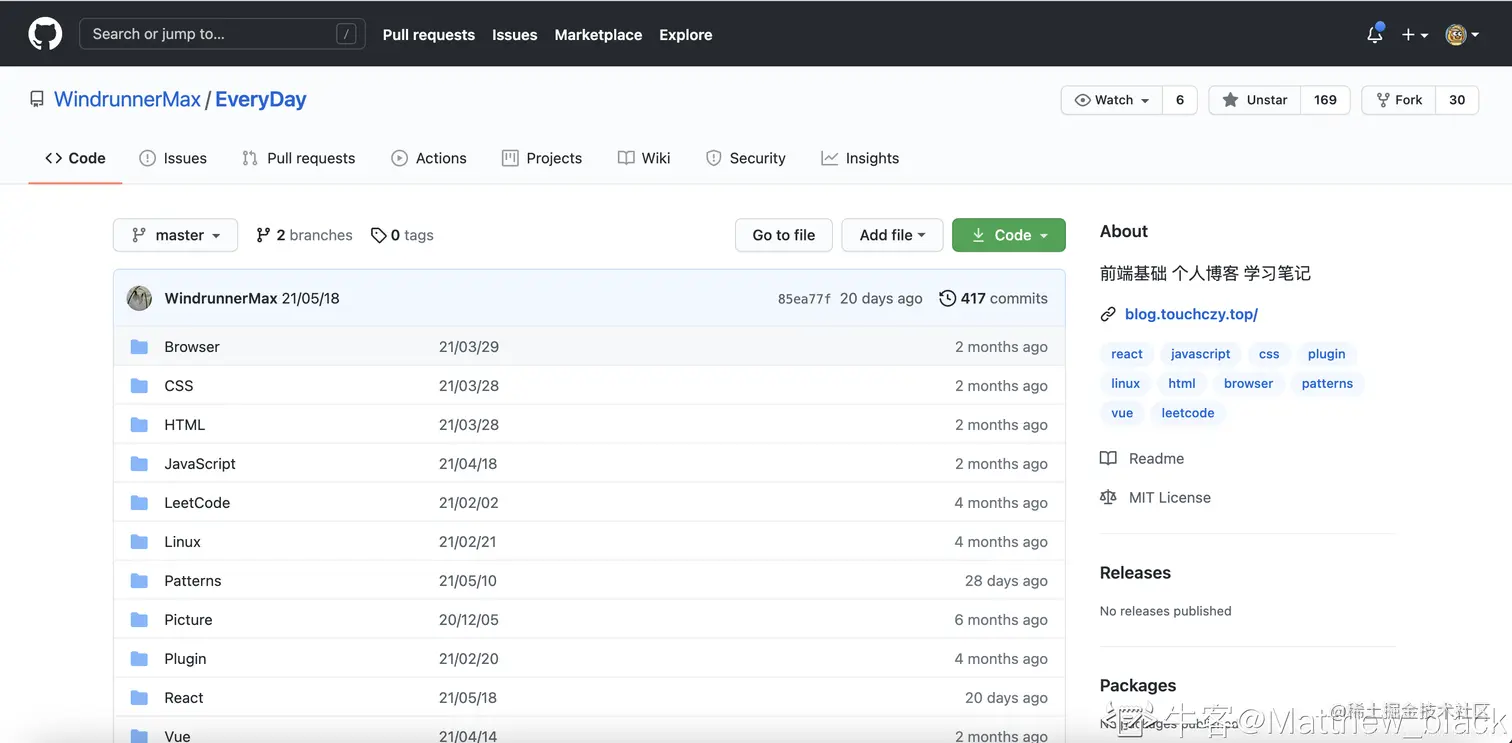1512x743 pixels.
Task: Click Issues in top navigation
Action: (x=515, y=34)
